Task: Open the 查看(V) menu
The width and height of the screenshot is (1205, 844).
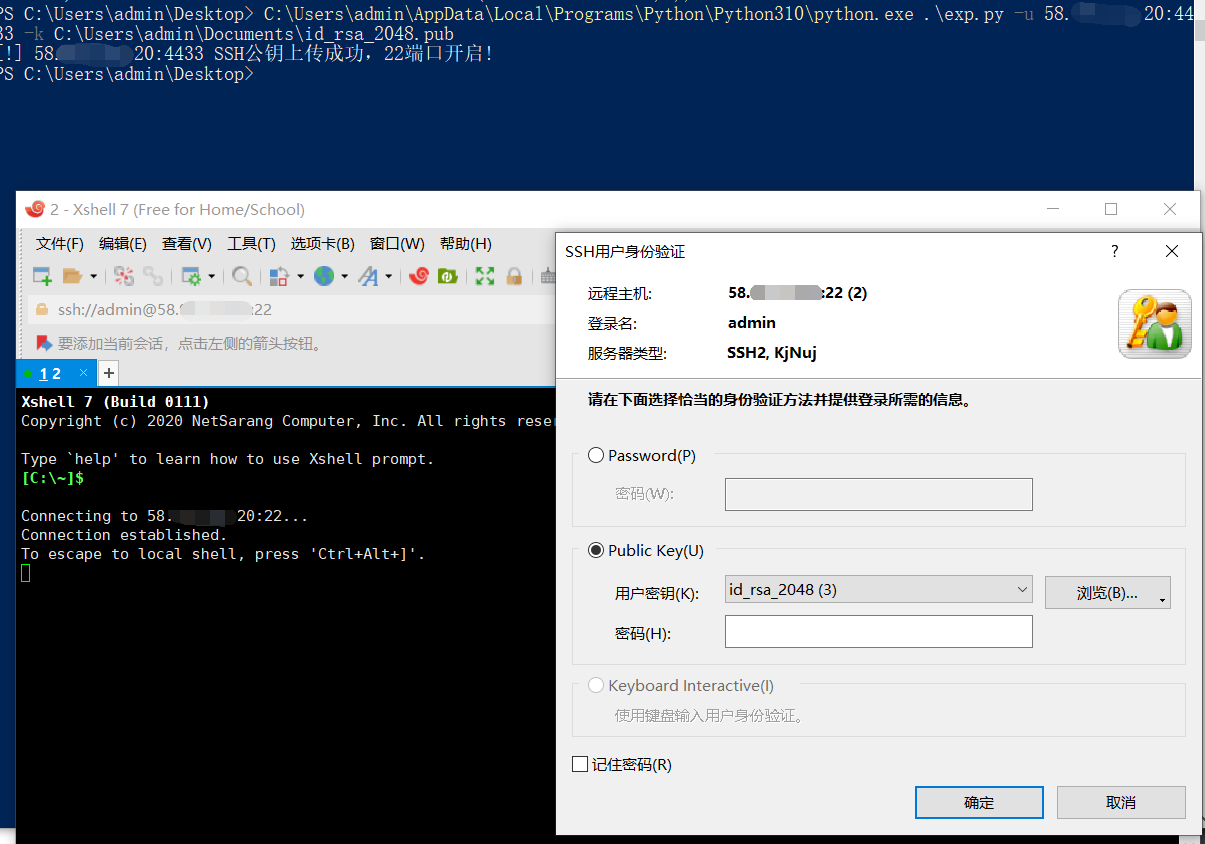Action: coord(187,243)
